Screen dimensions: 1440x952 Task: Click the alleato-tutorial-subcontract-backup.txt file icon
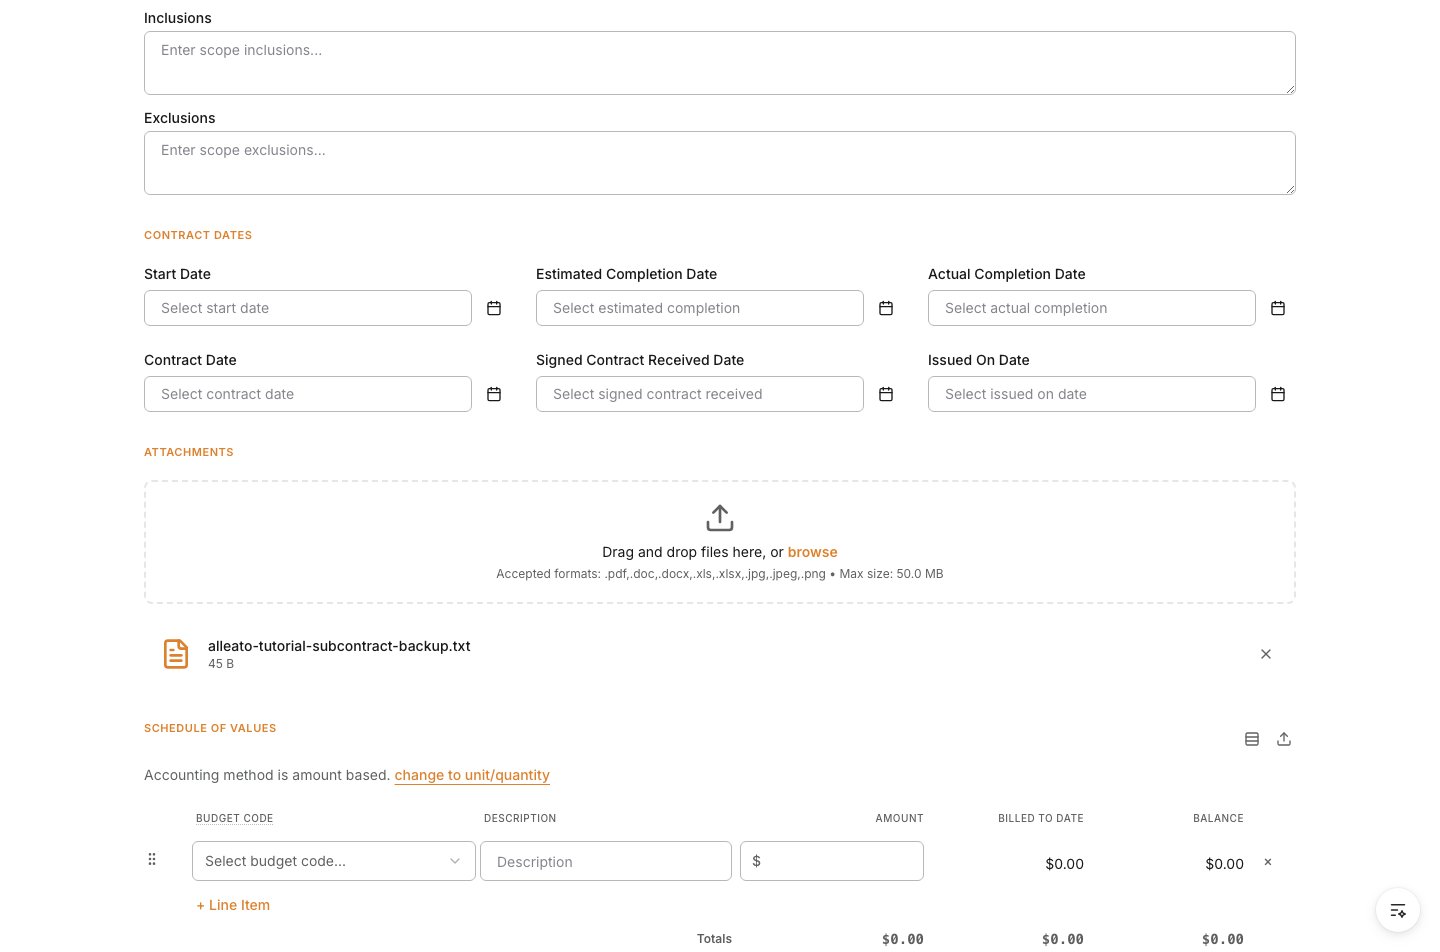[176, 654]
